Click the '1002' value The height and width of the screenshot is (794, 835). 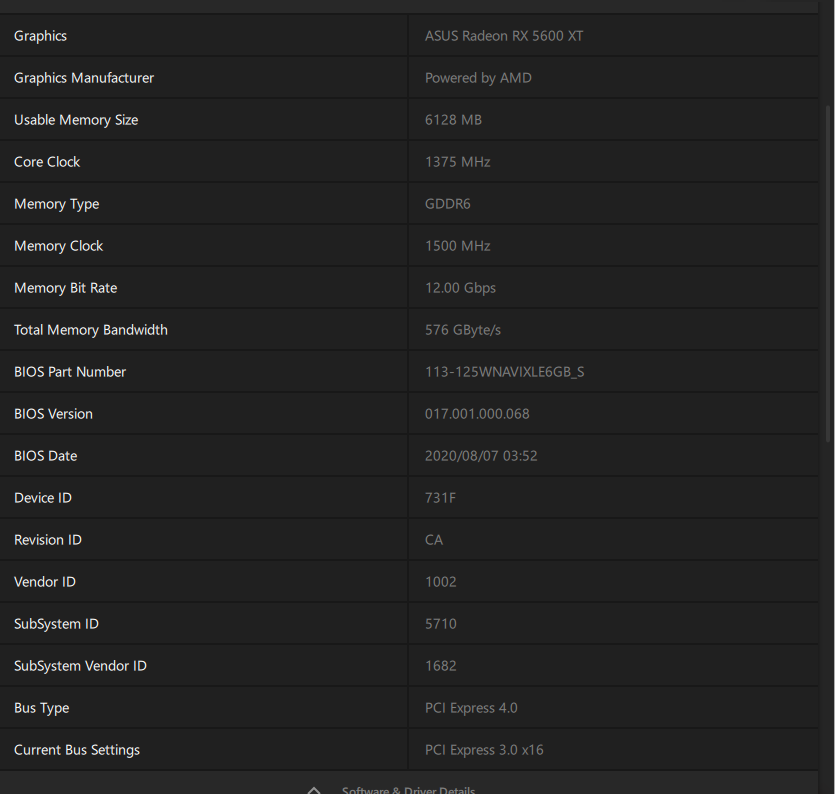(440, 582)
